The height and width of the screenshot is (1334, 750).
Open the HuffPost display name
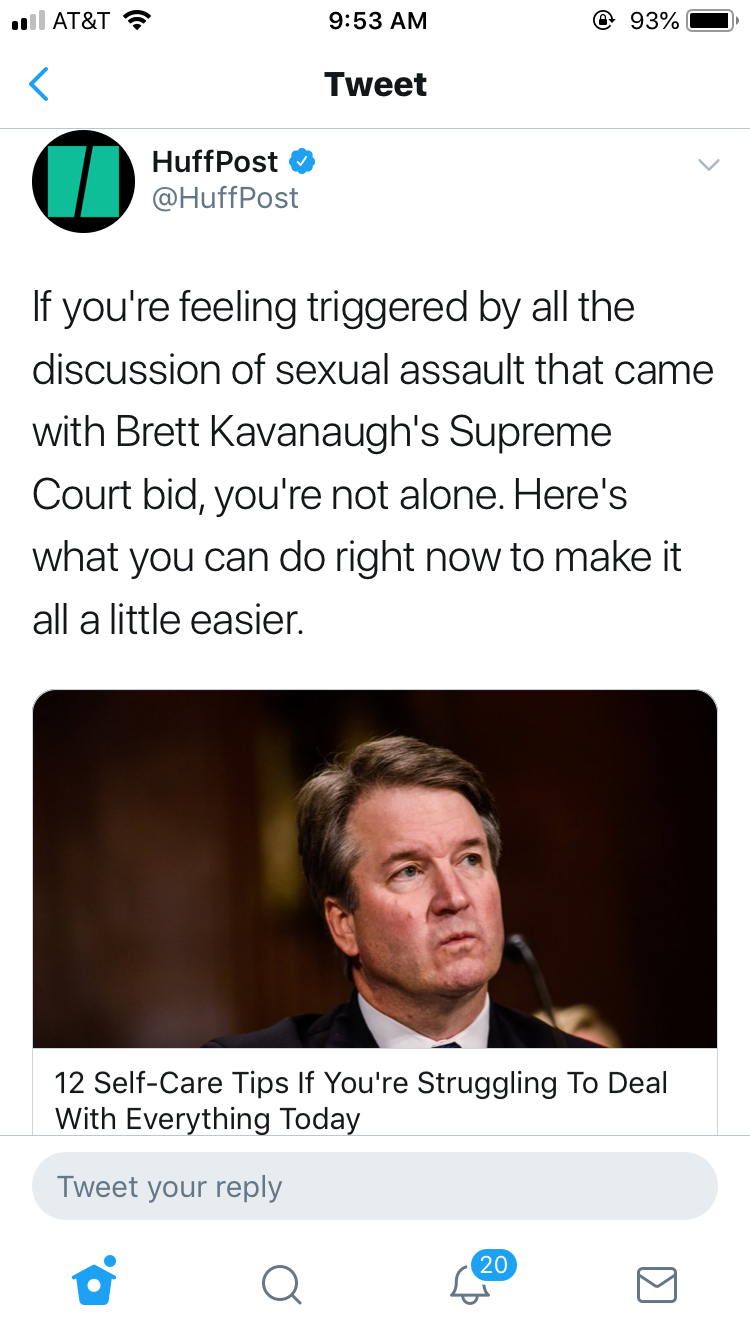tap(215, 161)
